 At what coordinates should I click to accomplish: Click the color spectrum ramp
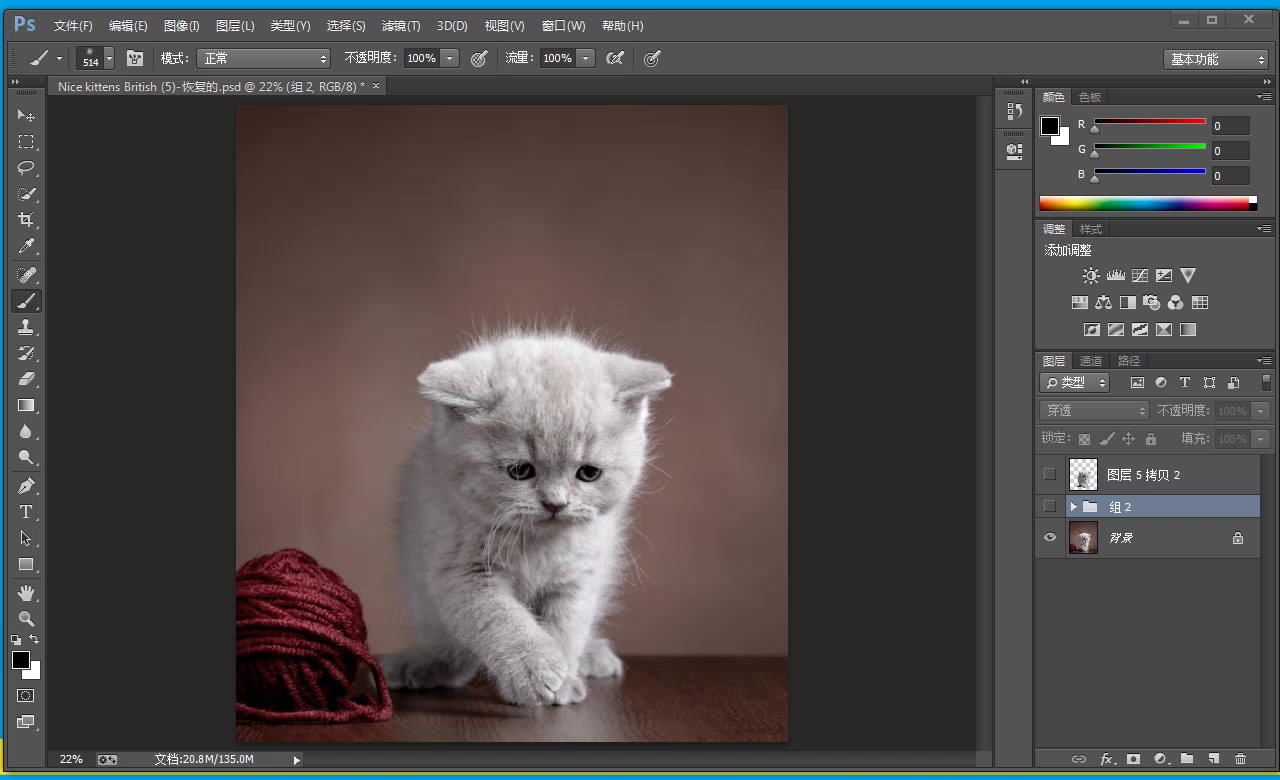[x=1148, y=203]
